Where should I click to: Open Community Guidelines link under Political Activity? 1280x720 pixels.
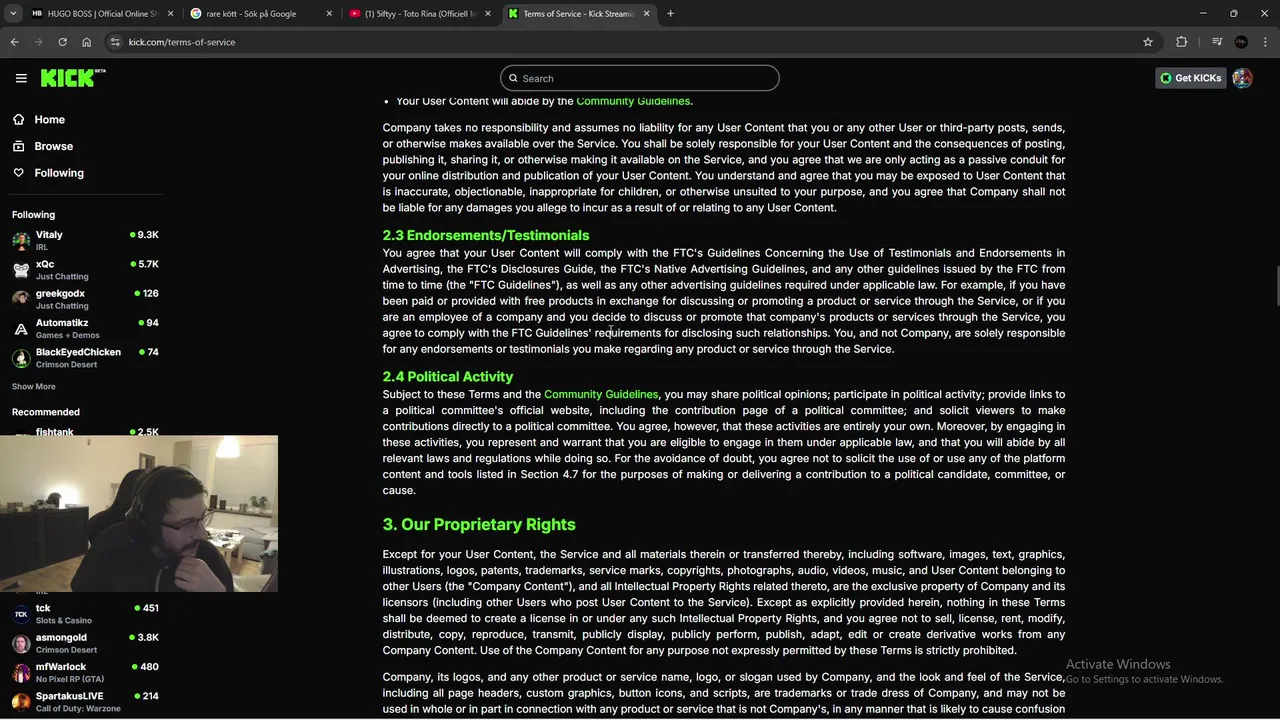[601, 394]
